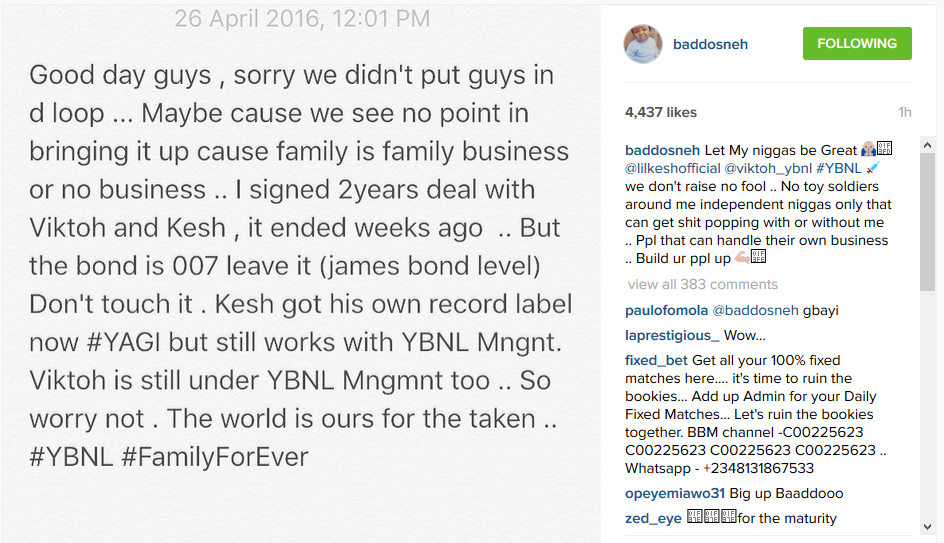Open zed_eye commenter profile

pos(653,518)
